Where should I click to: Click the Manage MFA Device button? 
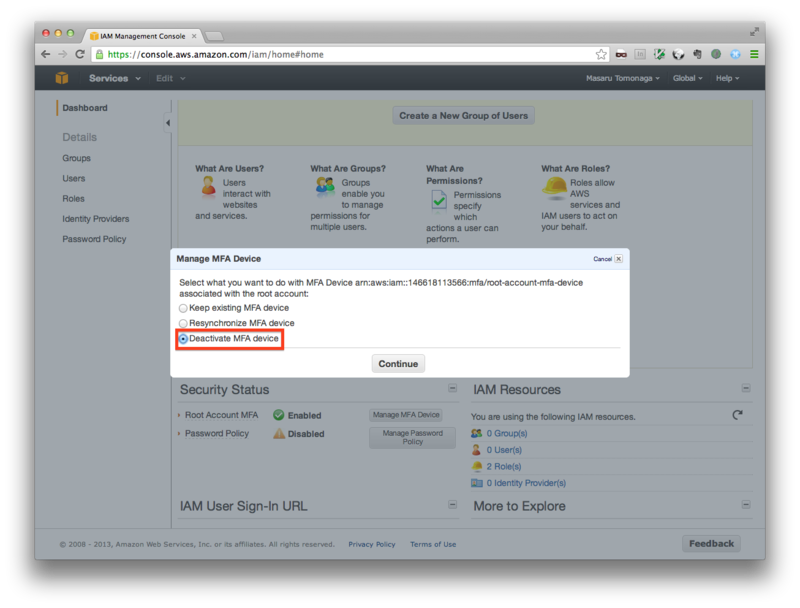tap(406, 415)
